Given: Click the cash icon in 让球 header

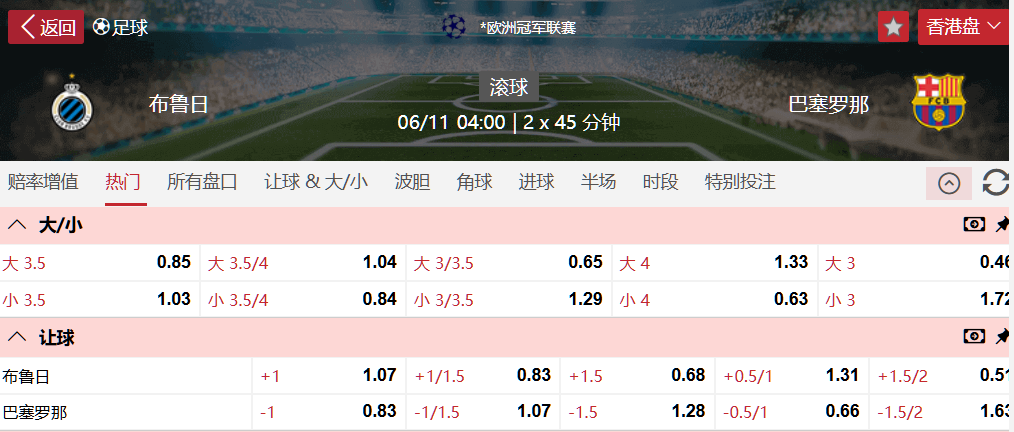Looking at the screenshot, I should click(x=974, y=338).
